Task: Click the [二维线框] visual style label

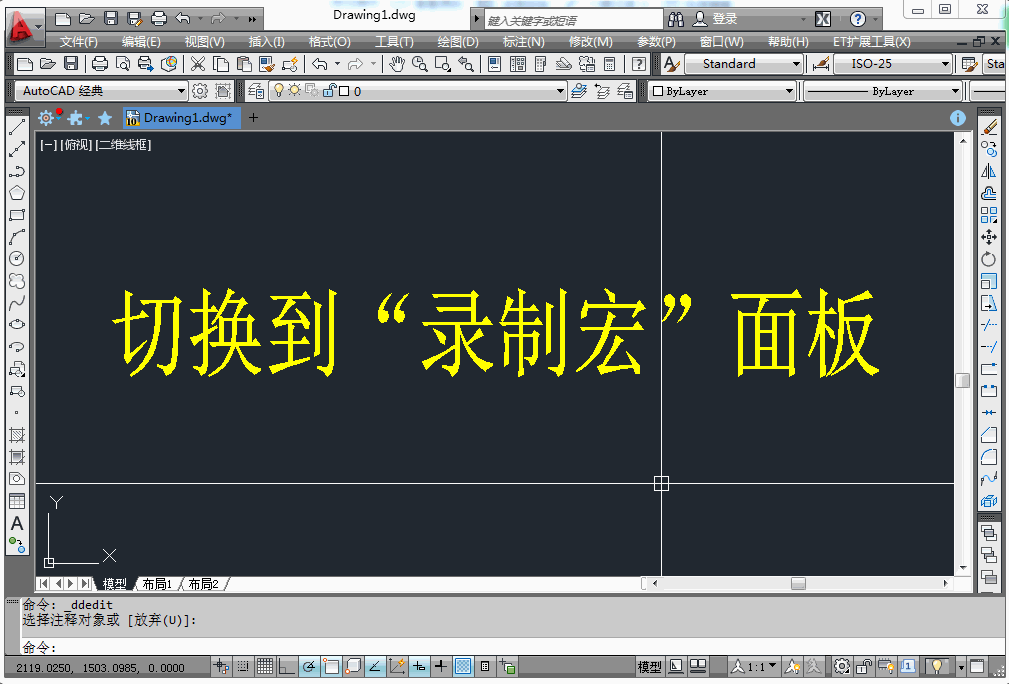Action: pyautogui.click(x=123, y=145)
